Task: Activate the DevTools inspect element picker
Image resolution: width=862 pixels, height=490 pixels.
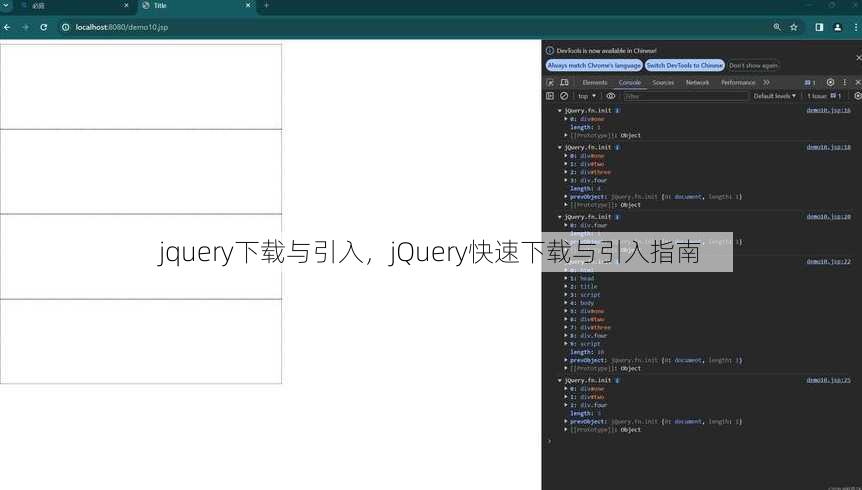Action: coord(550,82)
